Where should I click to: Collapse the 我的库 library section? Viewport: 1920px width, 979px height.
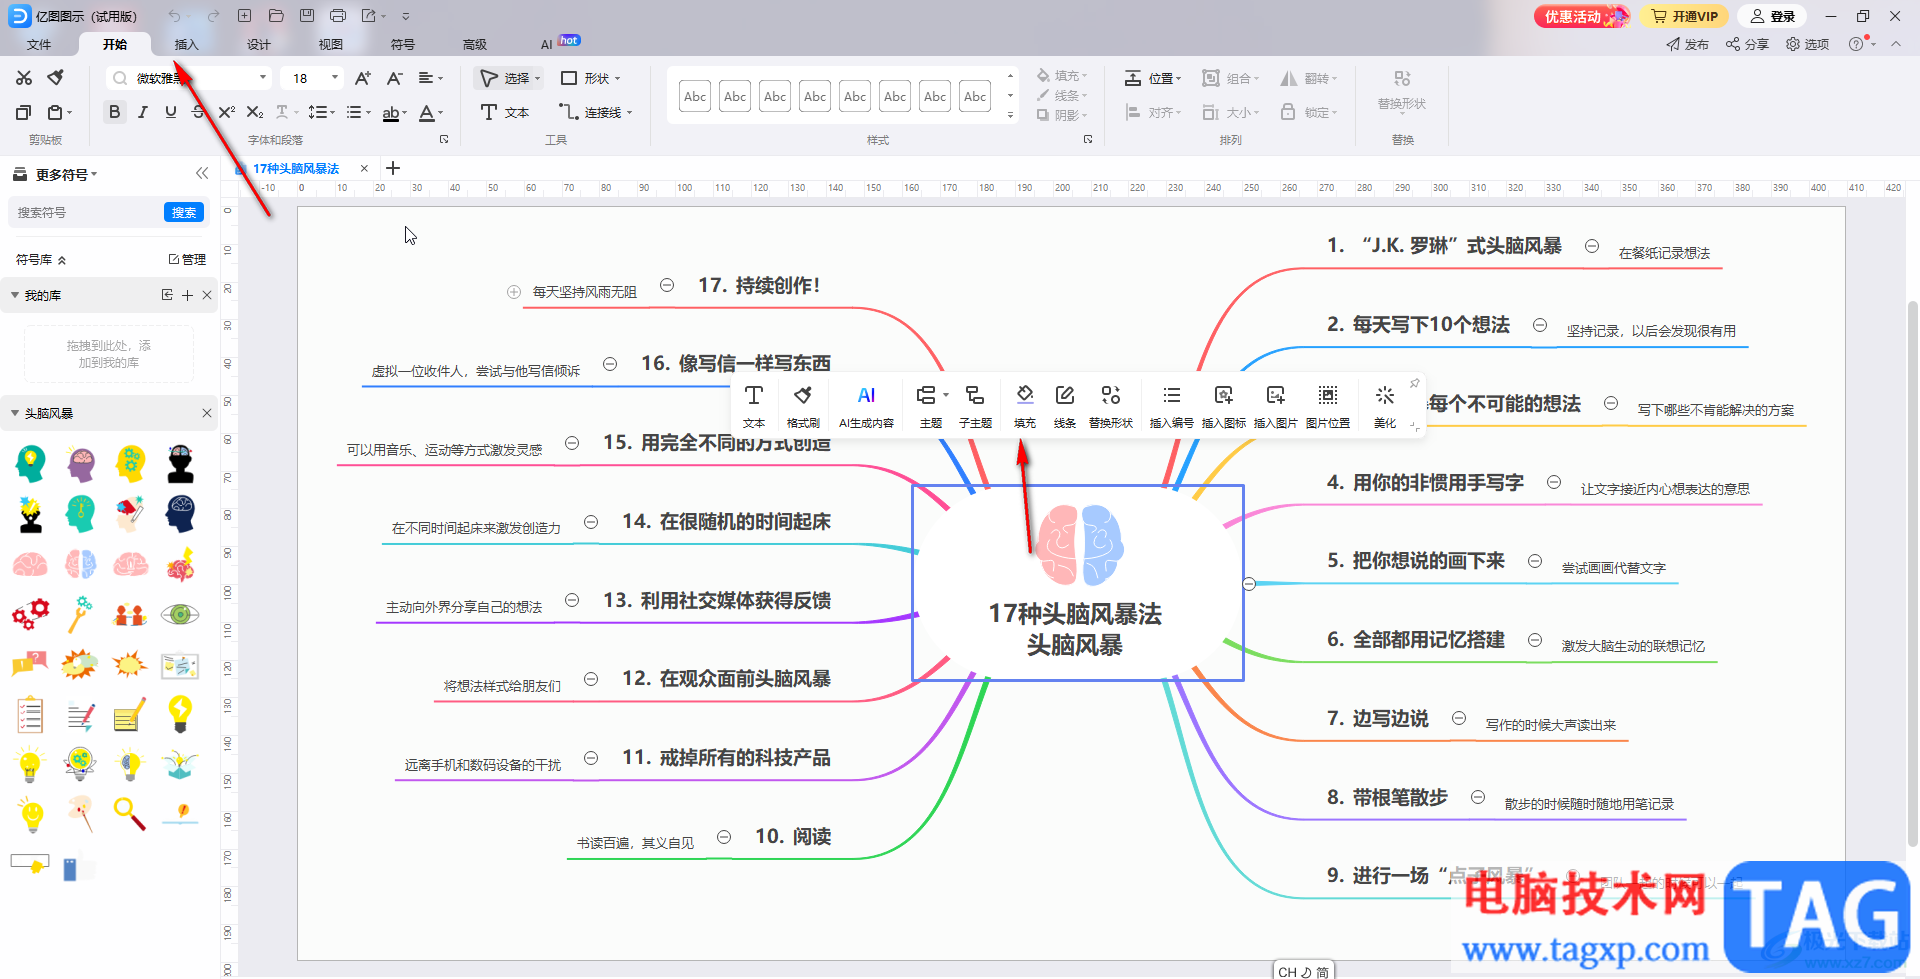click(15, 295)
